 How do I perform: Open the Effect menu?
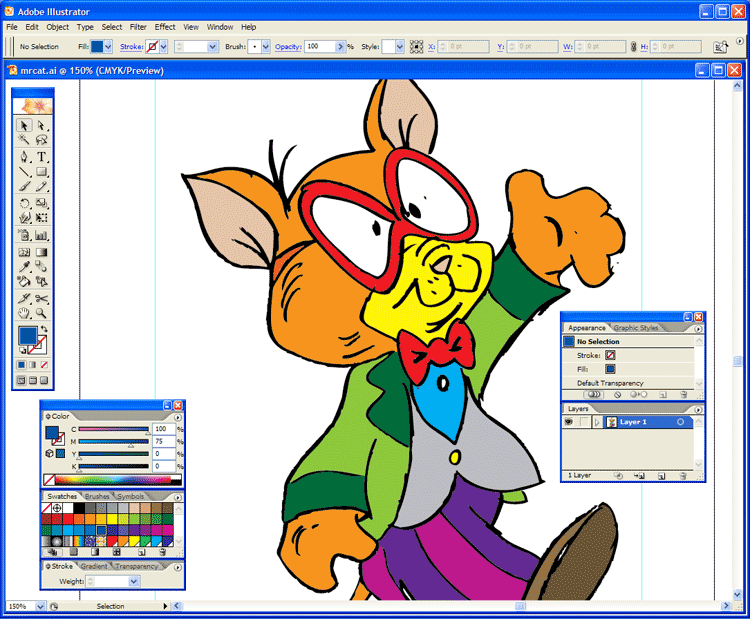tap(165, 27)
